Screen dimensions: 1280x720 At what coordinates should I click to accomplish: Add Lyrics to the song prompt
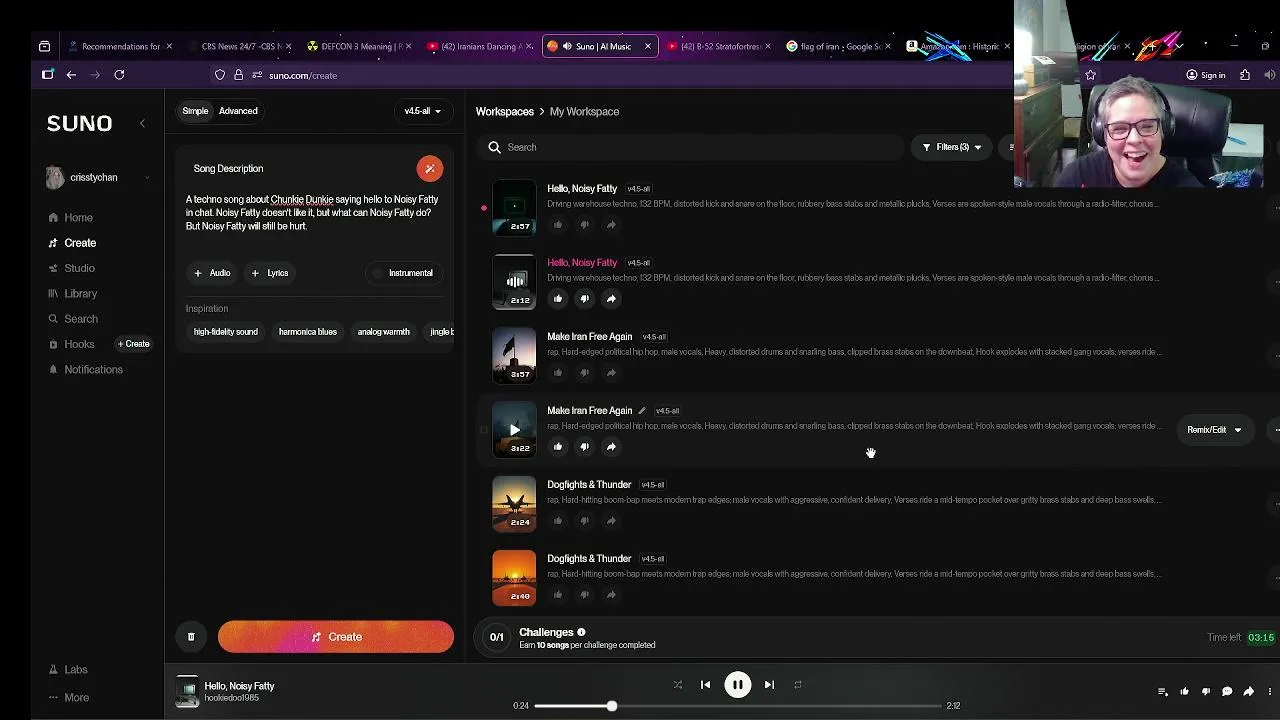[x=270, y=273]
